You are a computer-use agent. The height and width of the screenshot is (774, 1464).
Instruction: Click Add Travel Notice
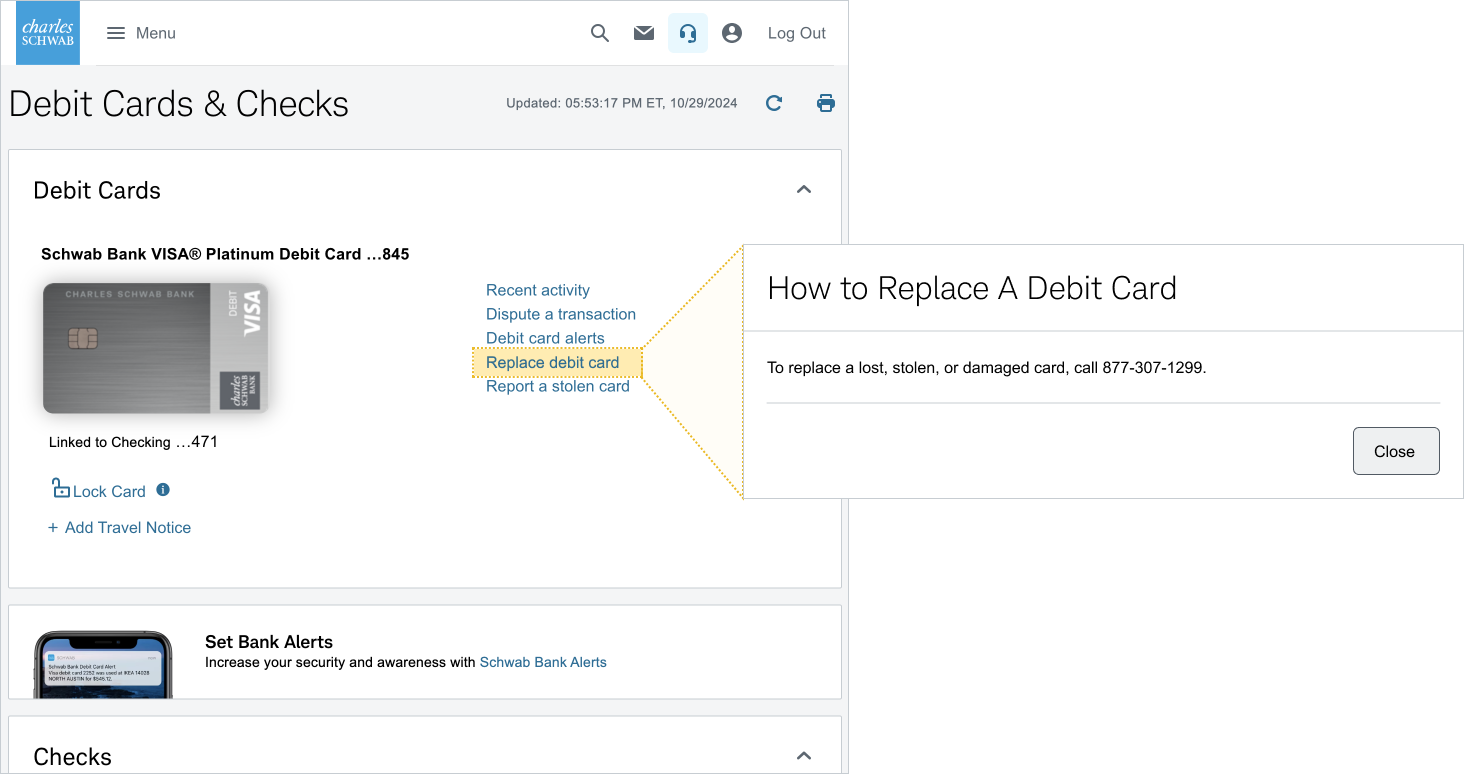pyautogui.click(x=119, y=527)
